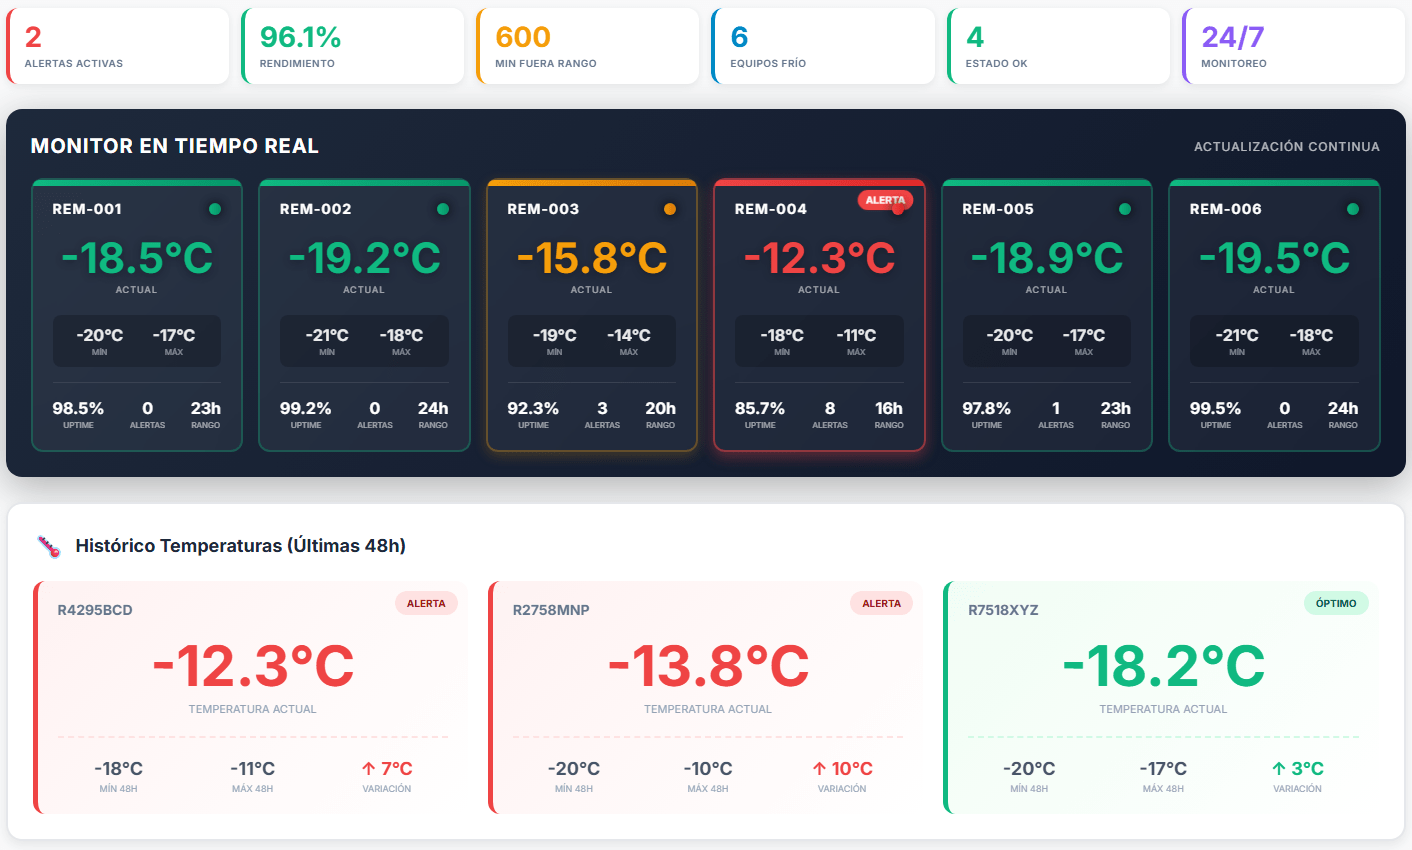This screenshot has height=850, width=1412.
Task: Open the Rendimiento 96.1% summary card
Action: click(x=353, y=46)
